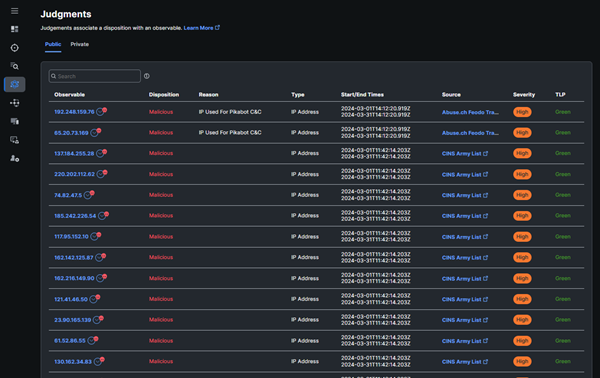Click Malicious disposition for 65.20.73.169
Image resolution: width=600 pixels, height=378 pixels.
point(161,132)
